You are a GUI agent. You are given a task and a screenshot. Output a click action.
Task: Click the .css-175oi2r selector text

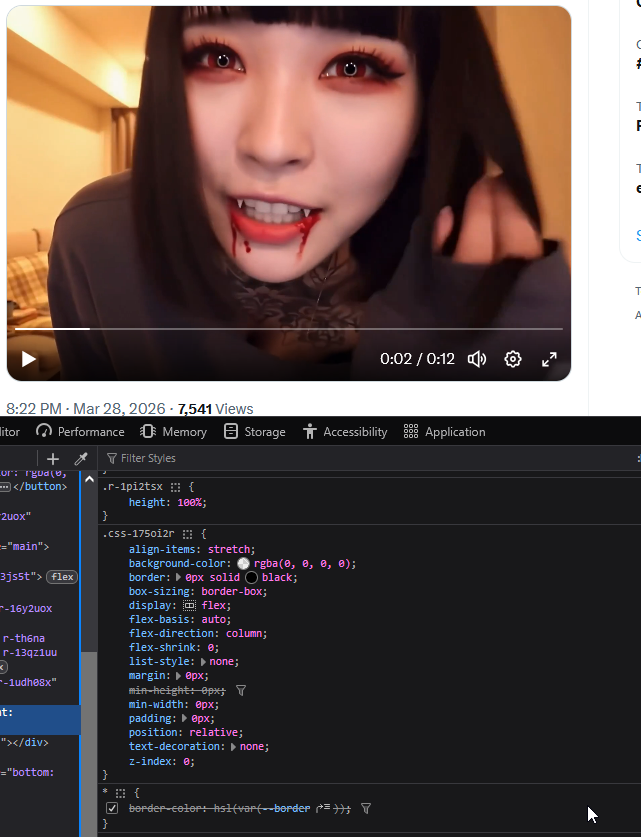pyautogui.click(x=138, y=533)
